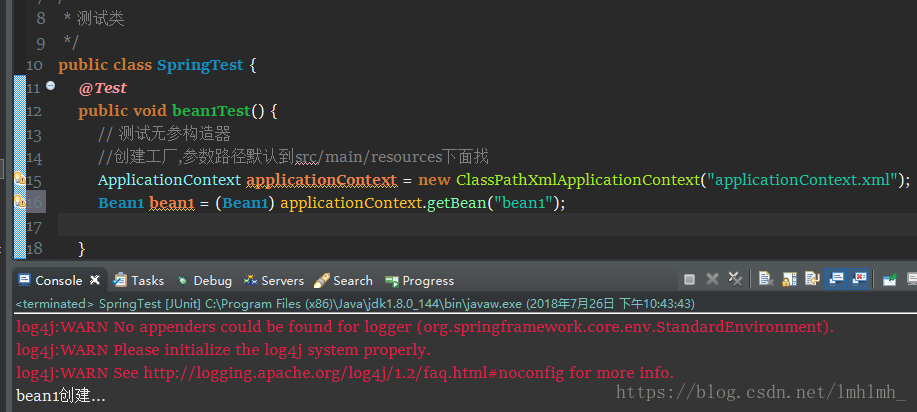Click the bean1Test method name
Image resolution: width=917 pixels, height=412 pixels.
211,111
